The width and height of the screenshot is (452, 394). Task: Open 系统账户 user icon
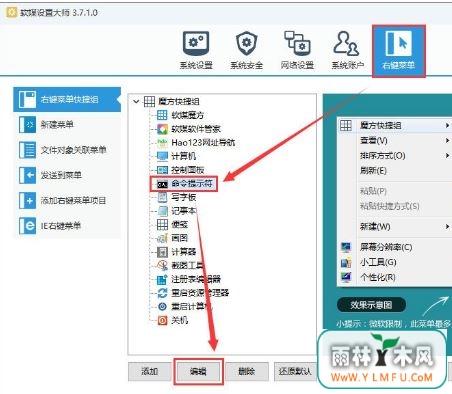tap(346, 43)
